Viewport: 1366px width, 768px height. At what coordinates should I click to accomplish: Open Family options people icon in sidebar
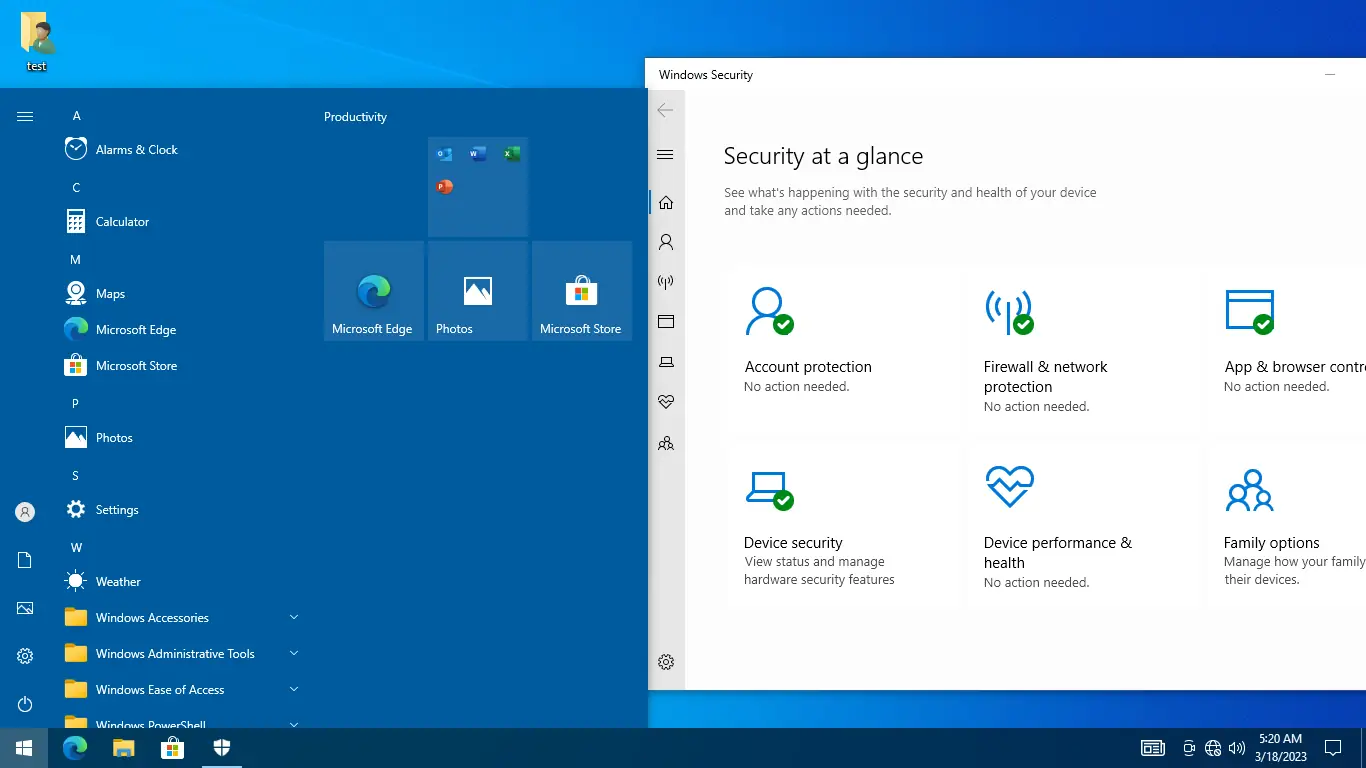(666, 443)
